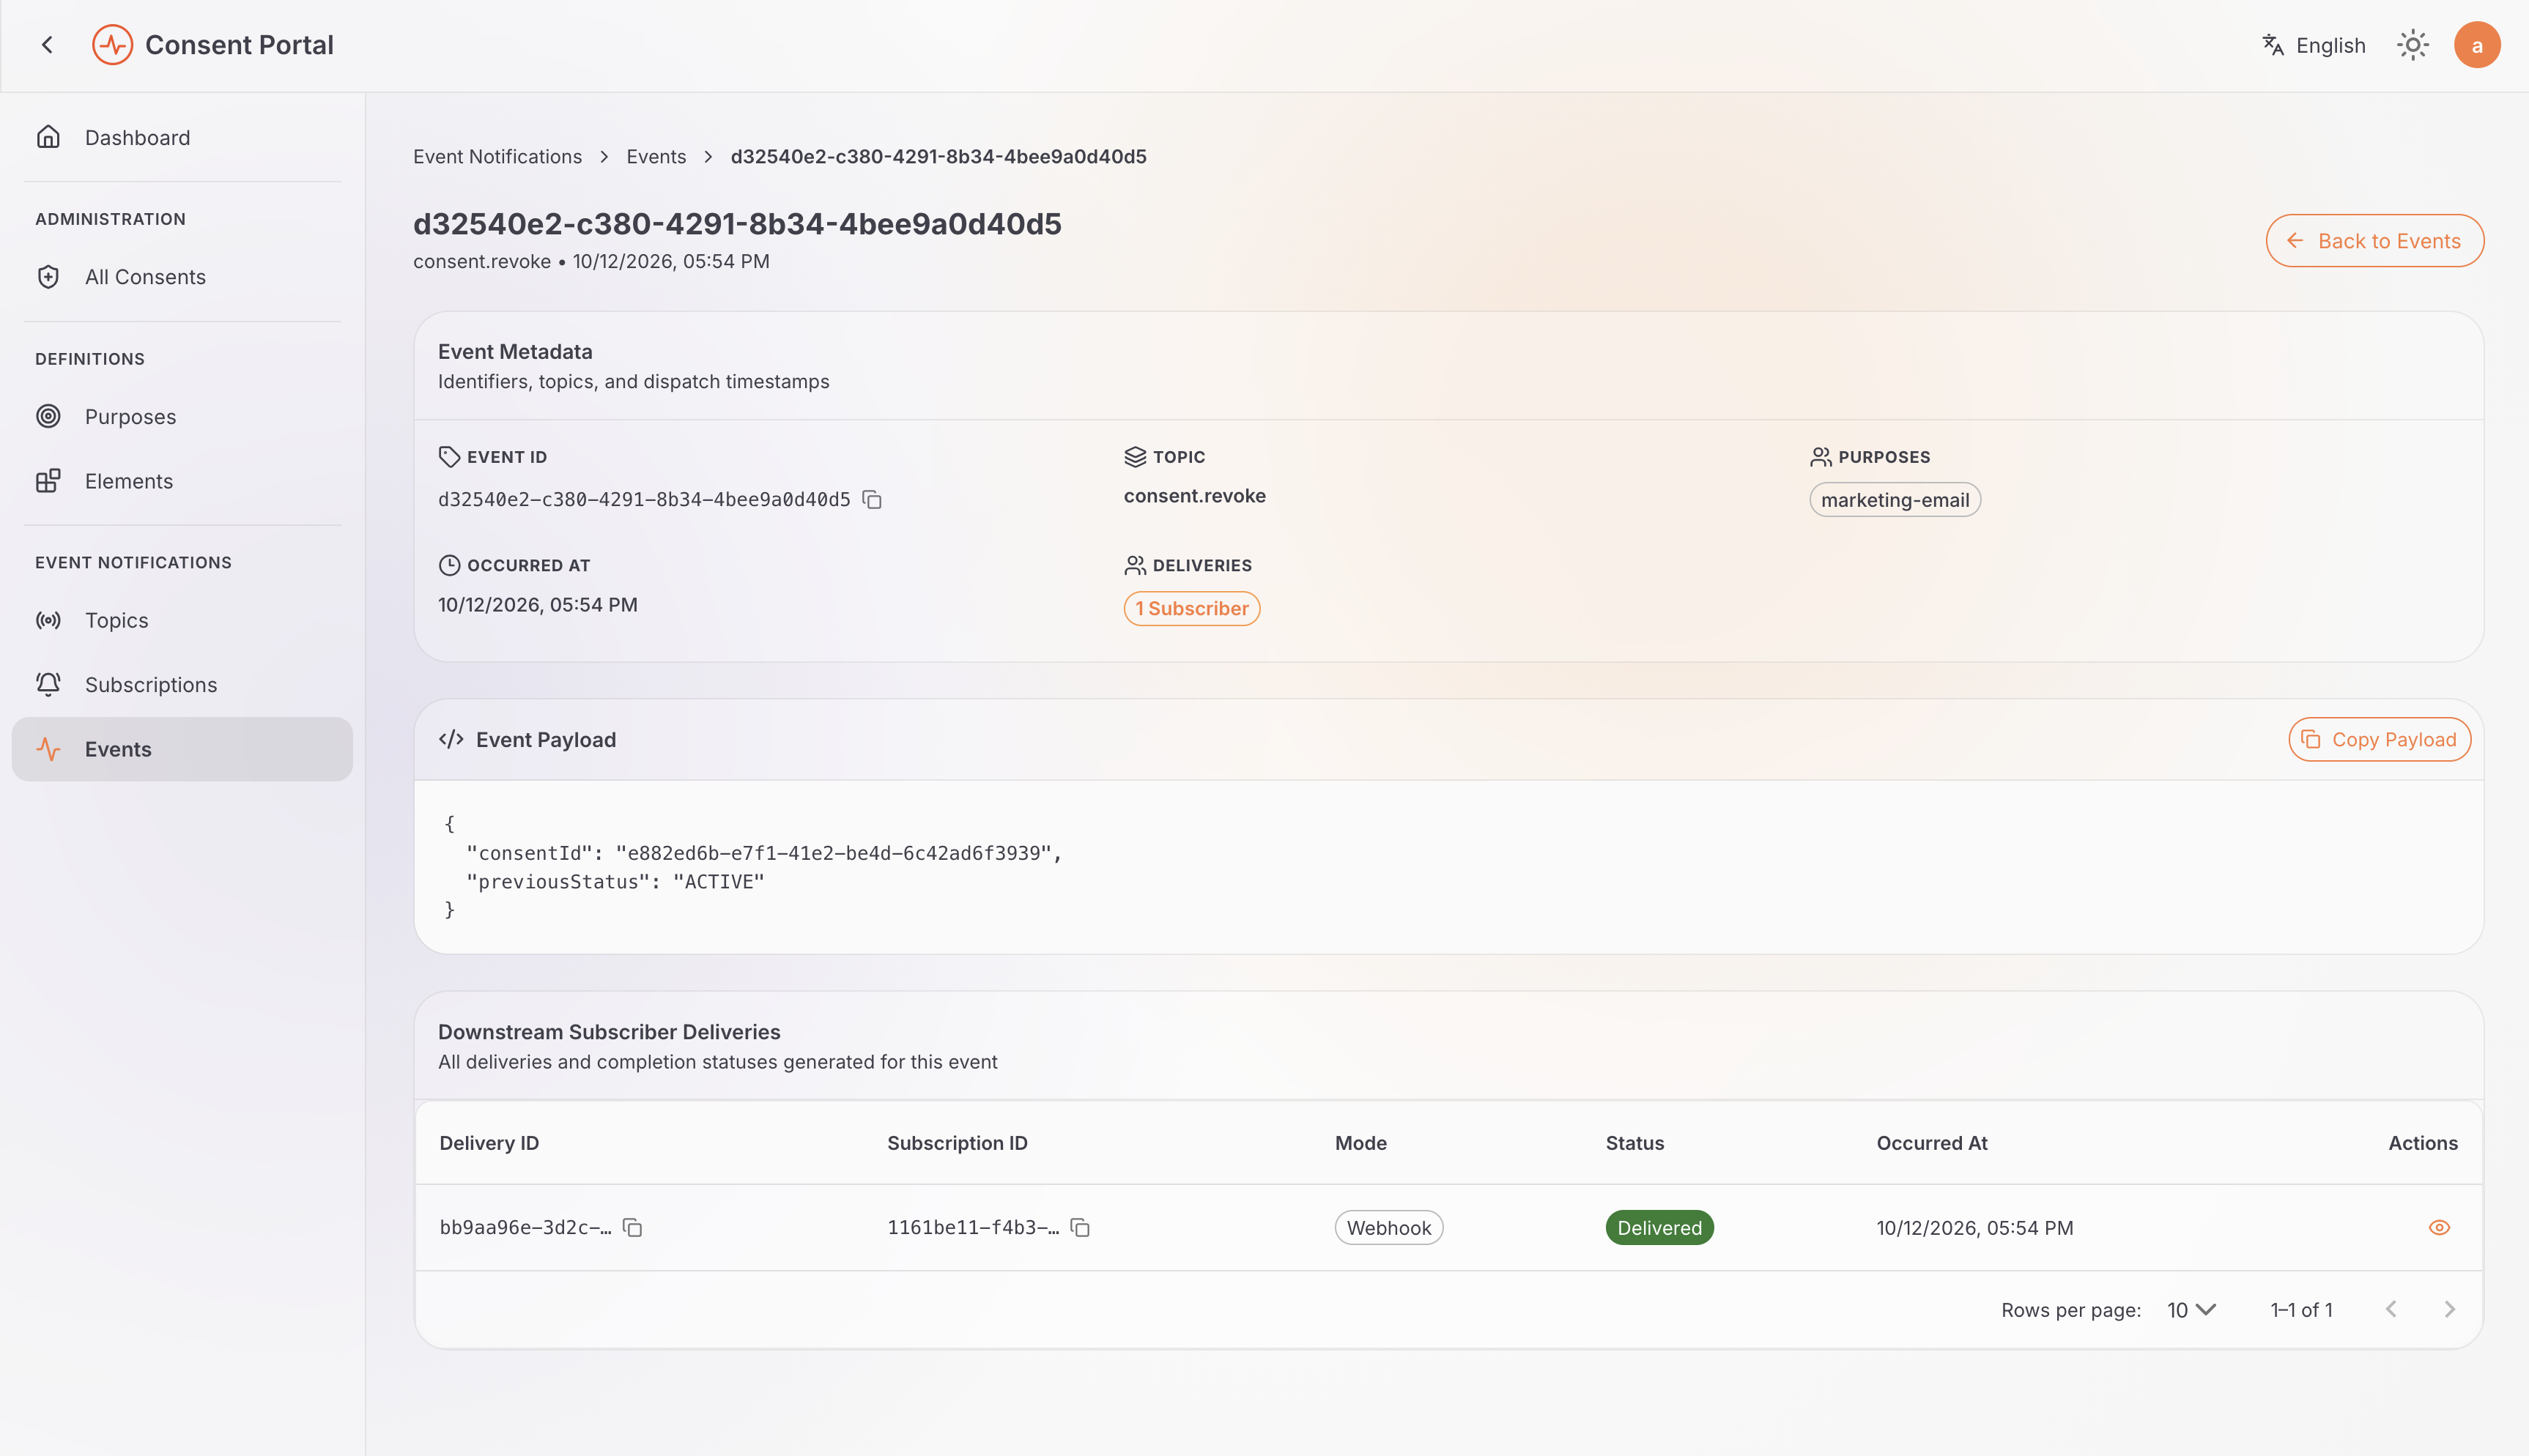Viewport: 2529px width, 1456px height.
Task: Open Dashboard in the sidebar
Action: pyautogui.click(x=182, y=137)
